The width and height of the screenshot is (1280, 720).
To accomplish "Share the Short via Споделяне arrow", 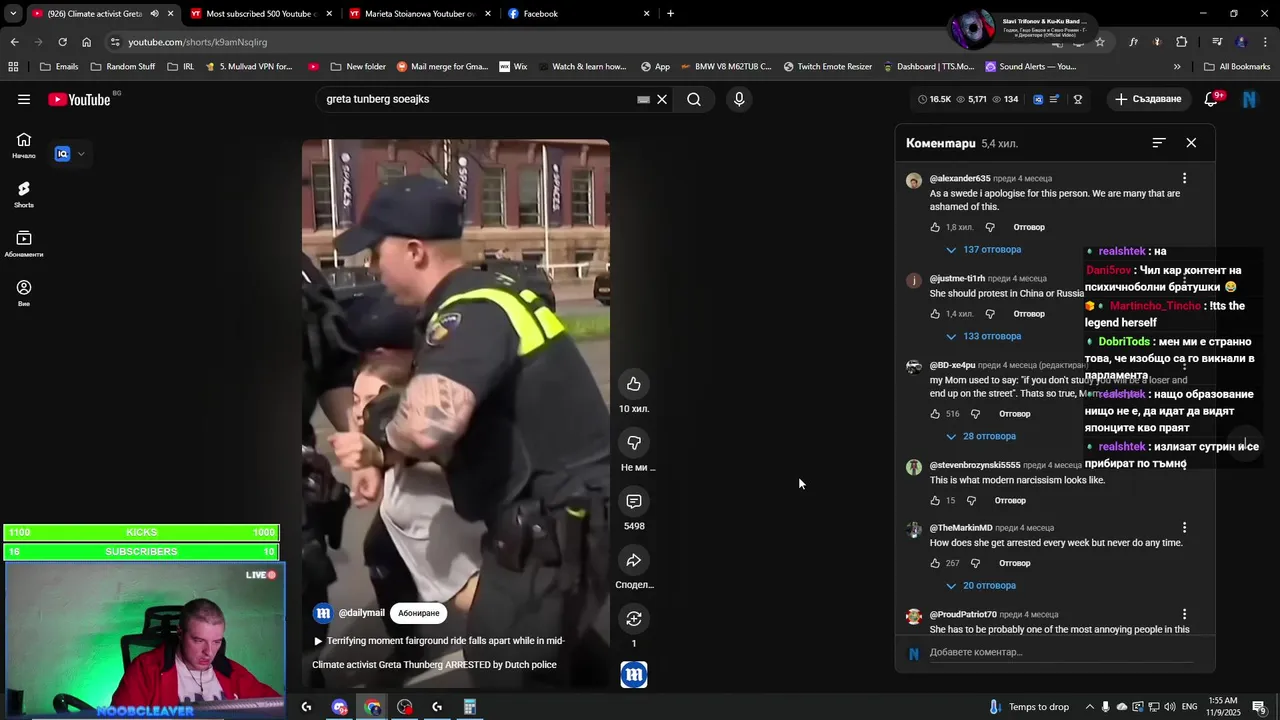I will click(x=634, y=560).
